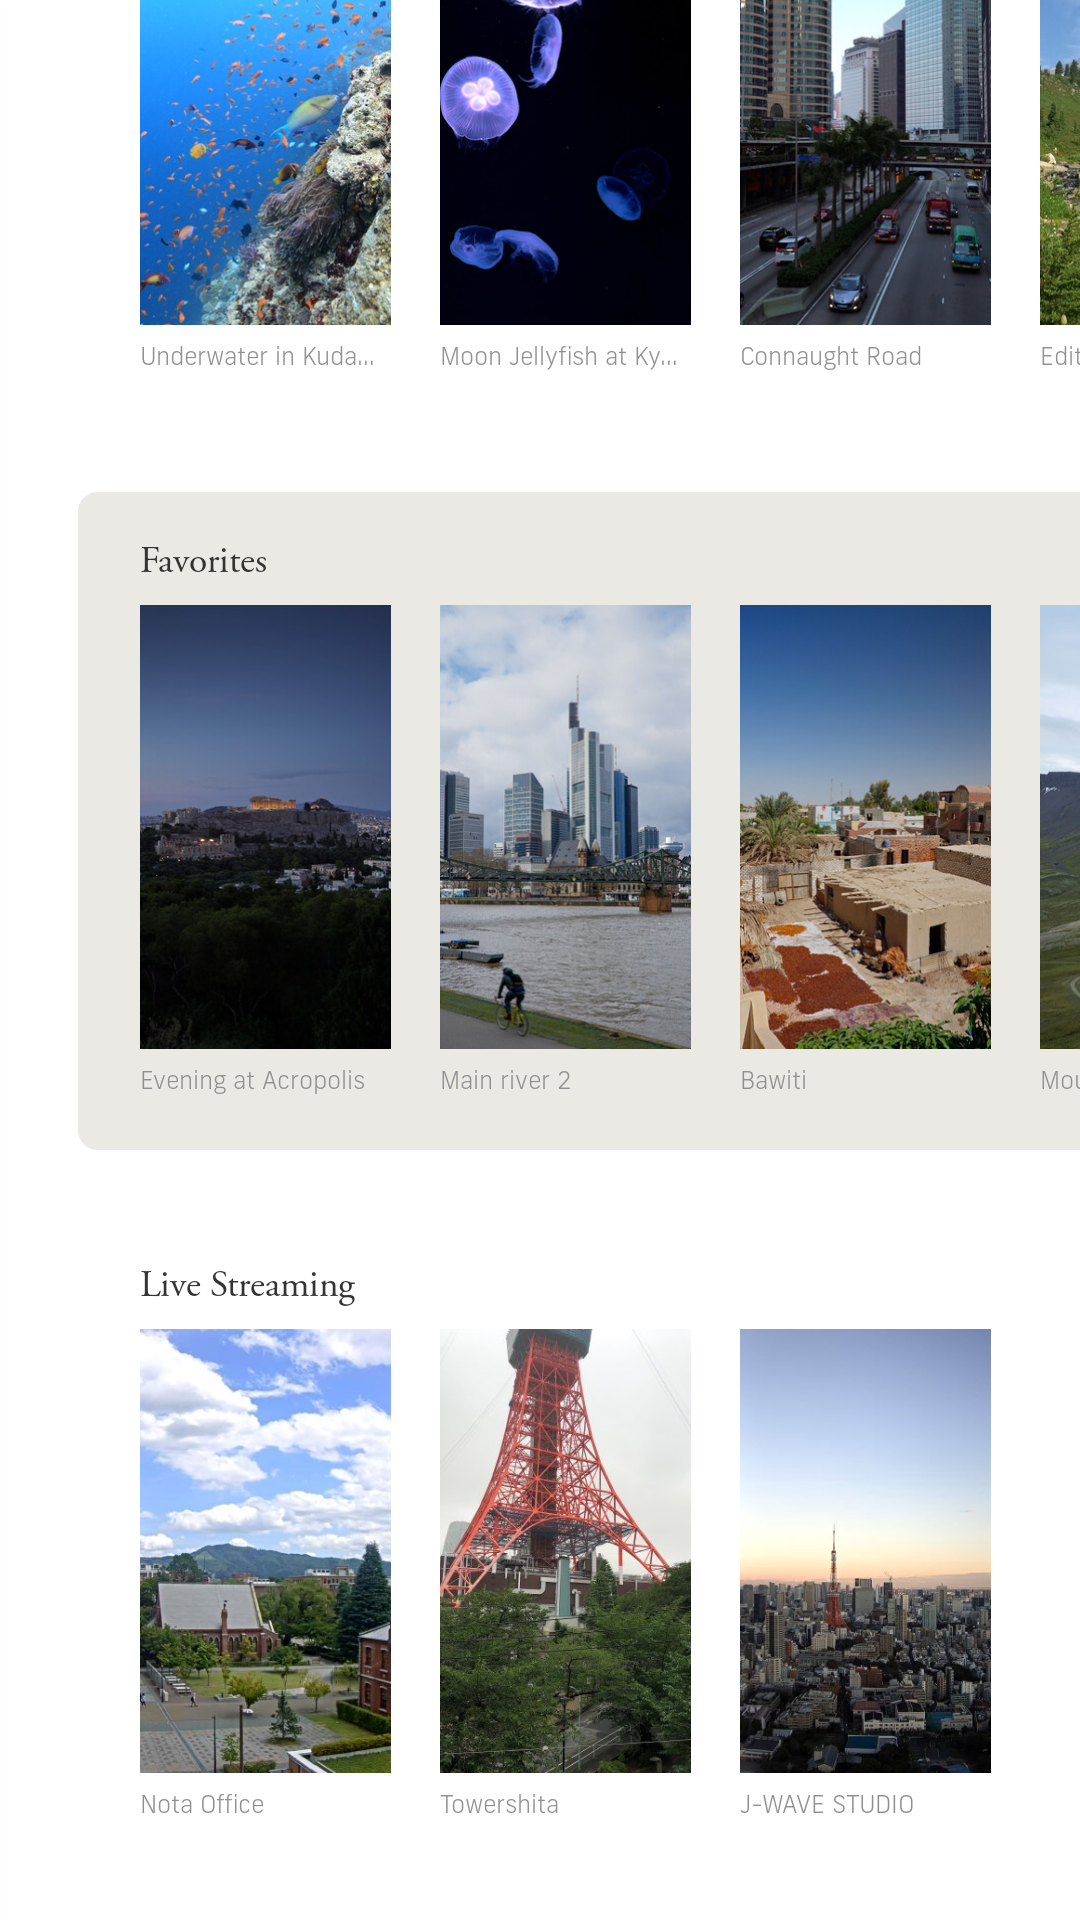Click the 'Underwater in Kuda...' caption
Viewport: 1080px width, 1920px height.
pyautogui.click(x=257, y=357)
